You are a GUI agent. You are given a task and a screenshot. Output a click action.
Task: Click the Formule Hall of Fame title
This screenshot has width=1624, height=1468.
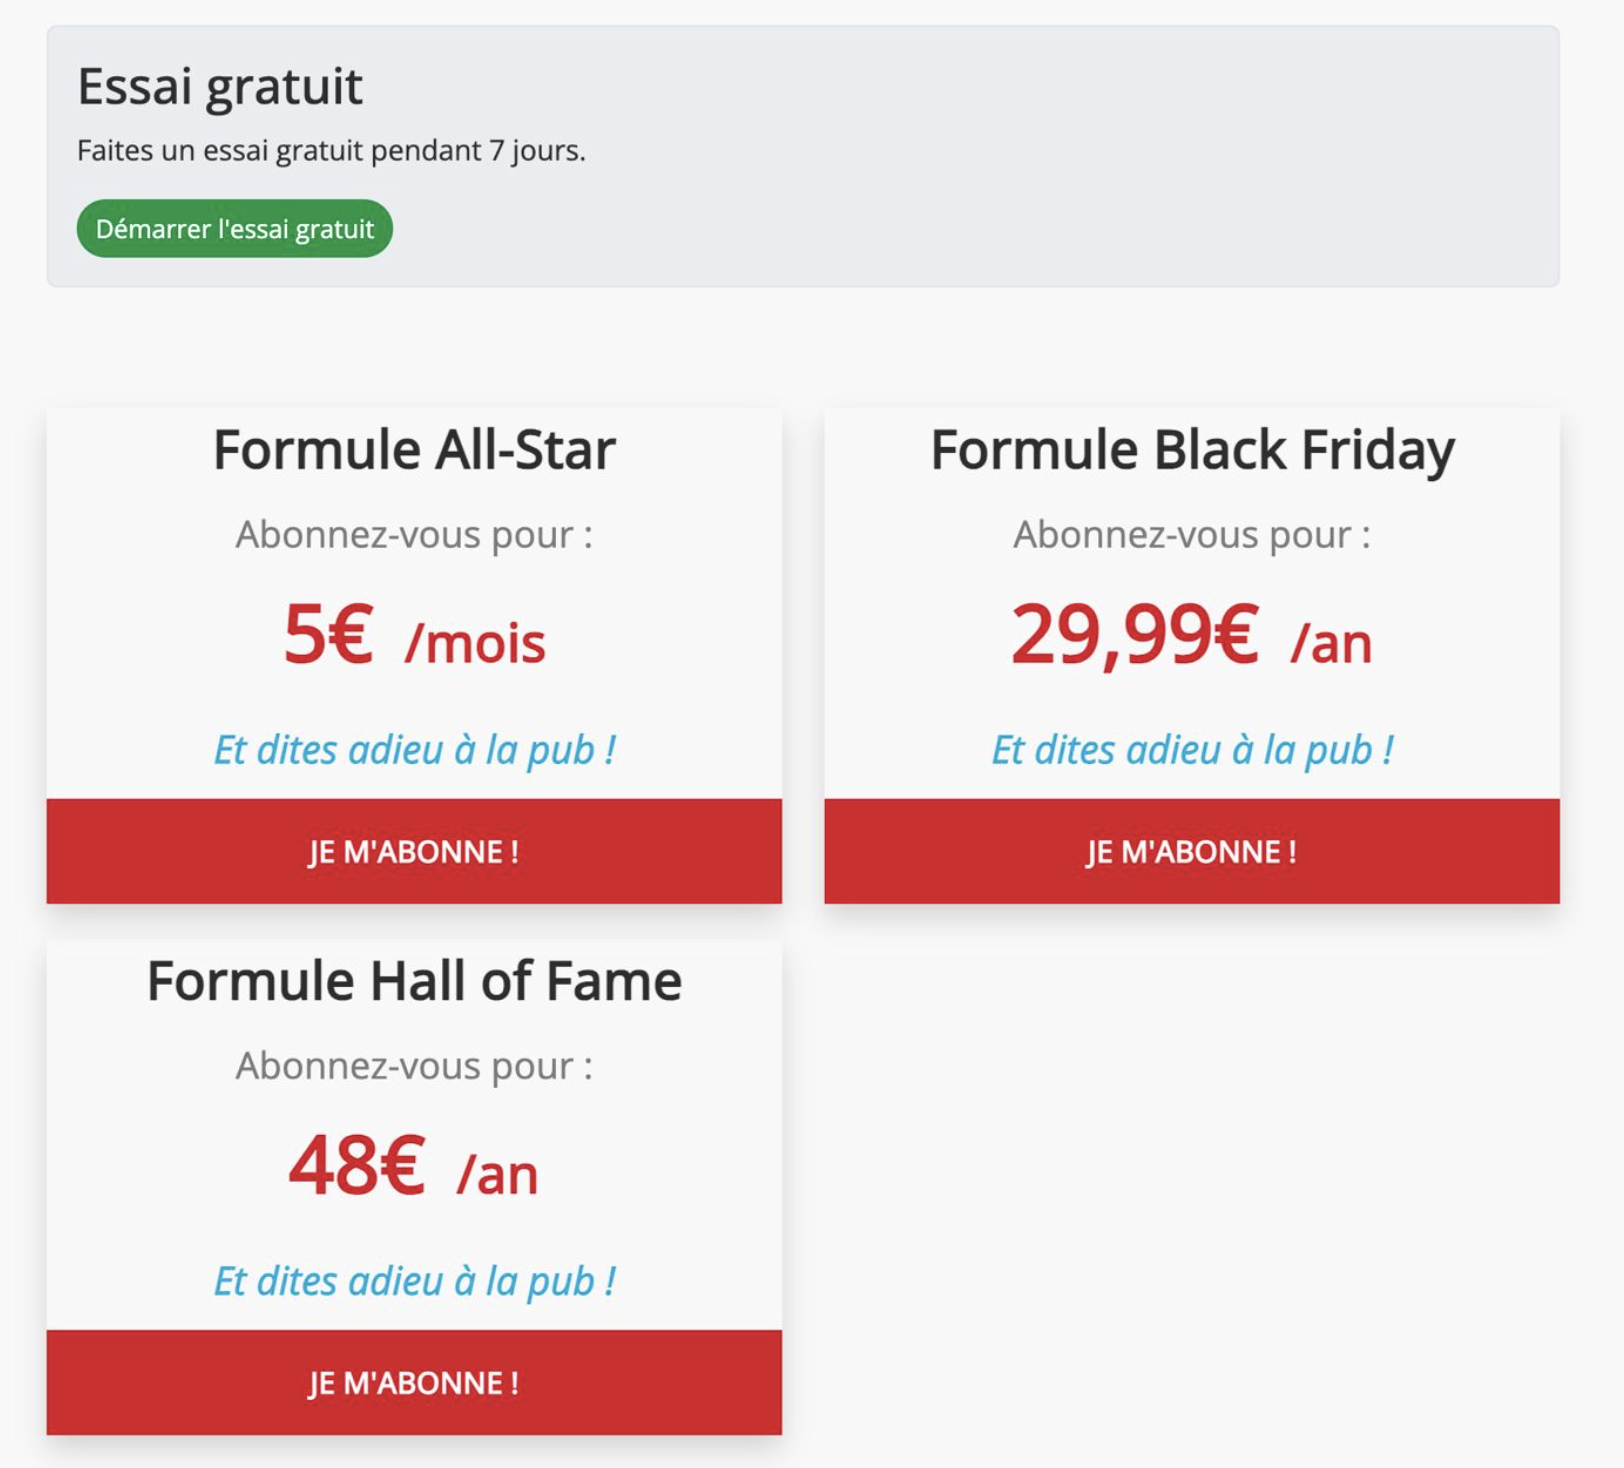pyautogui.click(x=414, y=981)
